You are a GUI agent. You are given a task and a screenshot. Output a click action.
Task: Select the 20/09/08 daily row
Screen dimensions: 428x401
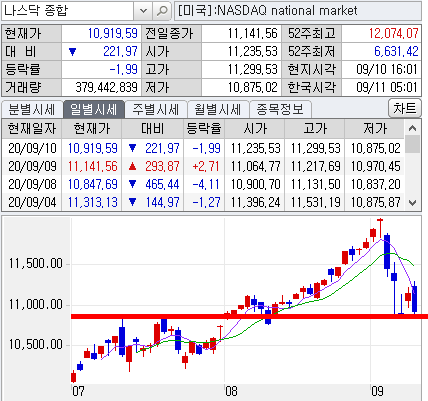tap(203, 184)
